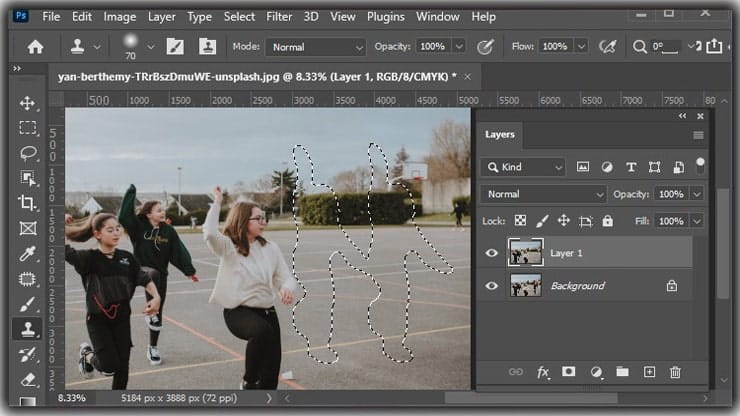Open the Window menu
The image size is (740, 416).
pos(437,17)
